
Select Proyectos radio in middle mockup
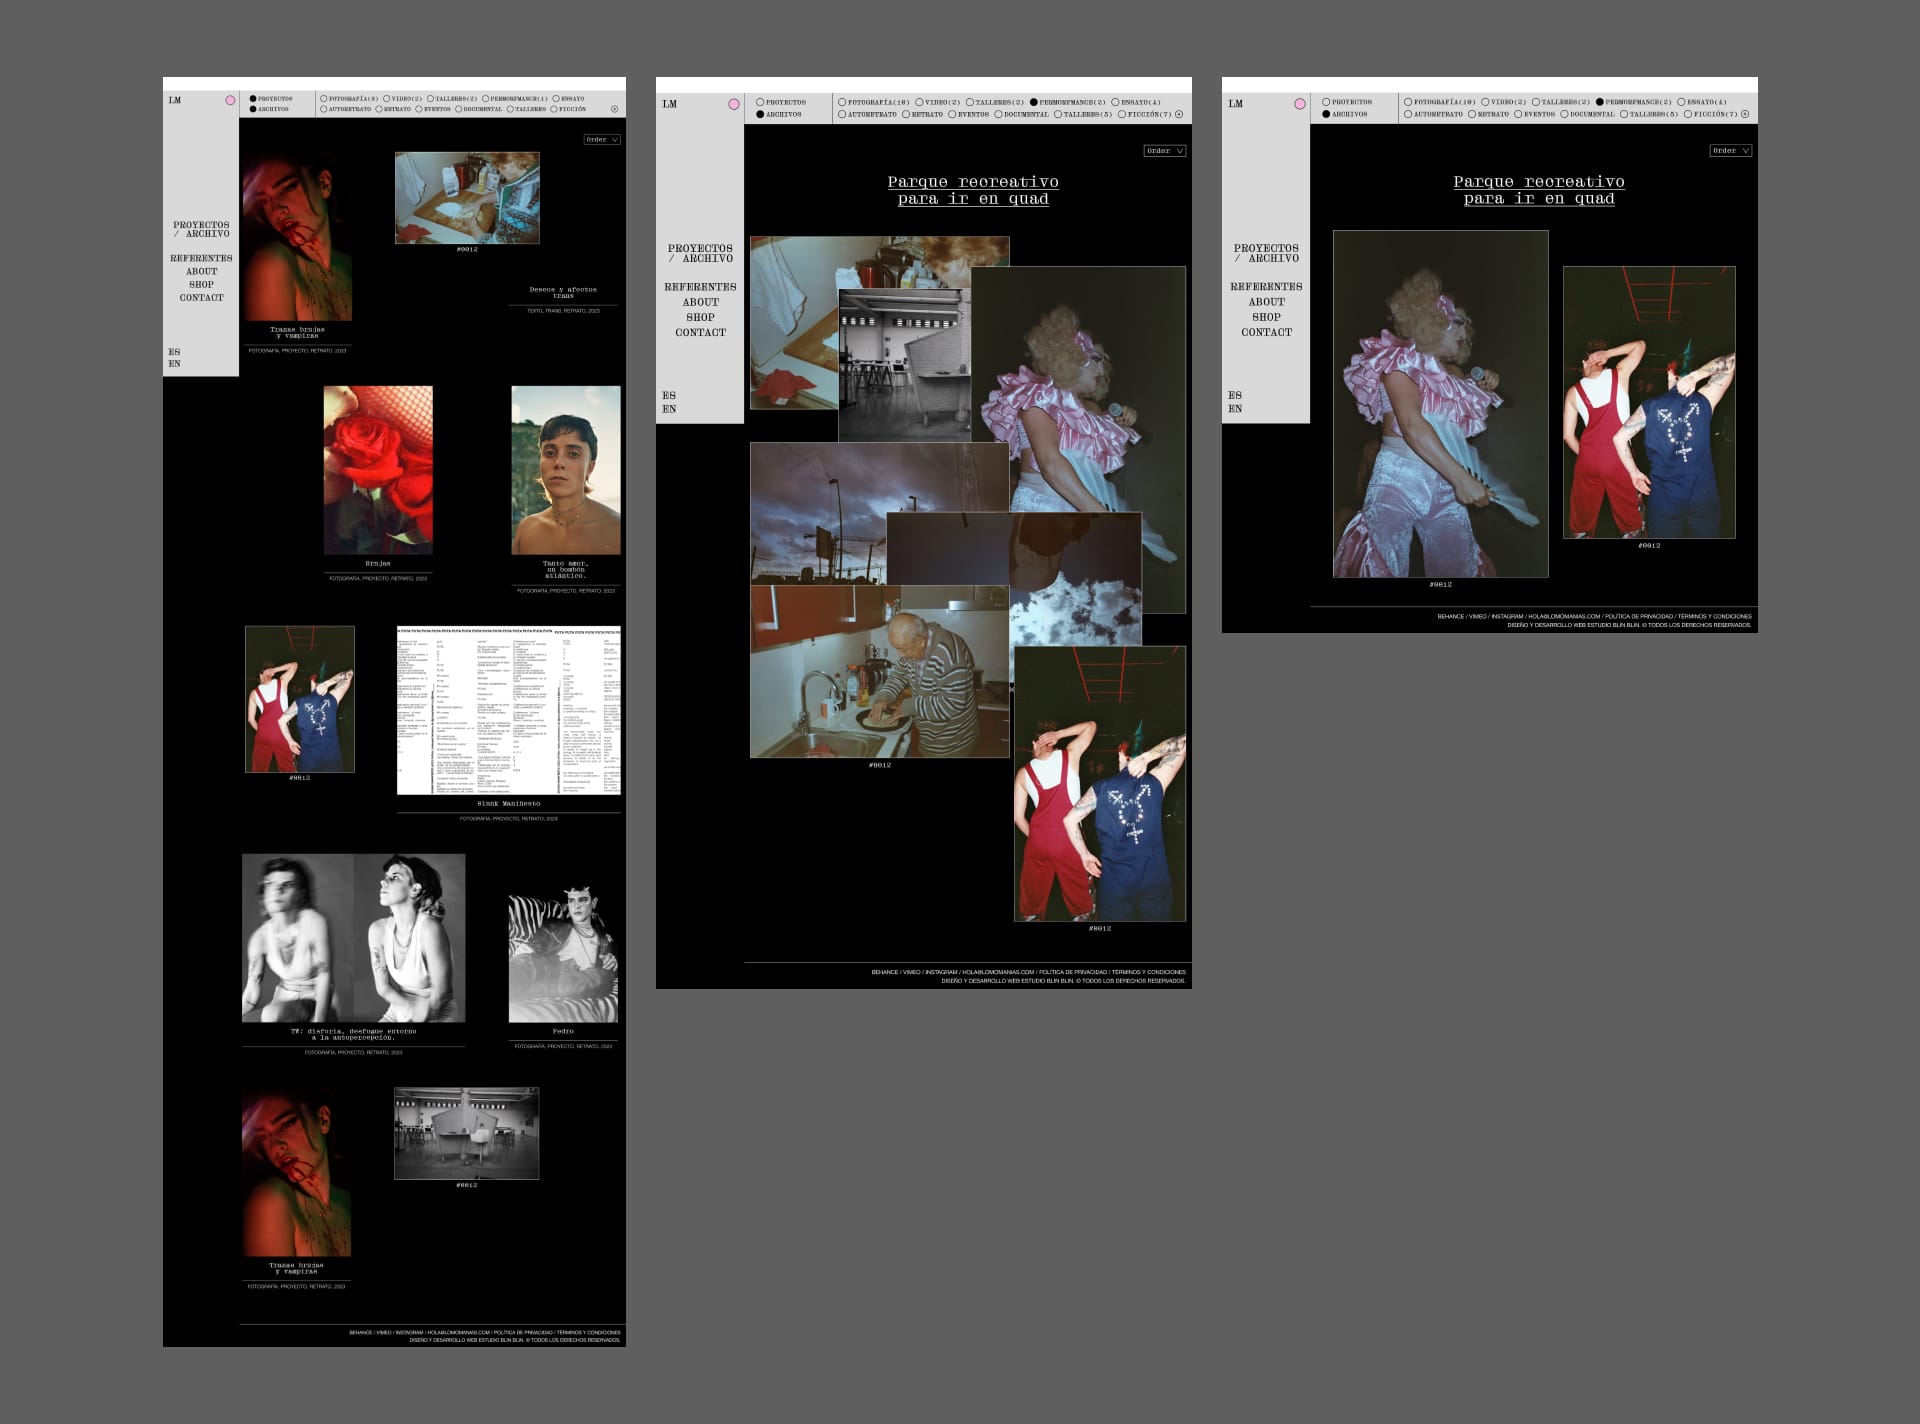pyautogui.click(x=760, y=102)
